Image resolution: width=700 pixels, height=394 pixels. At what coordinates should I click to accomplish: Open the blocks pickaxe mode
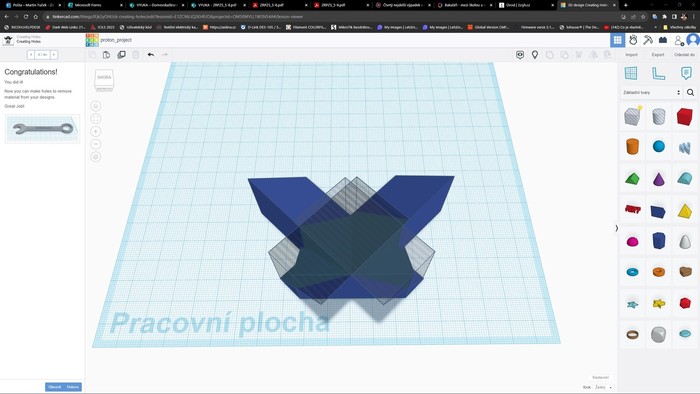tap(648, 40)
